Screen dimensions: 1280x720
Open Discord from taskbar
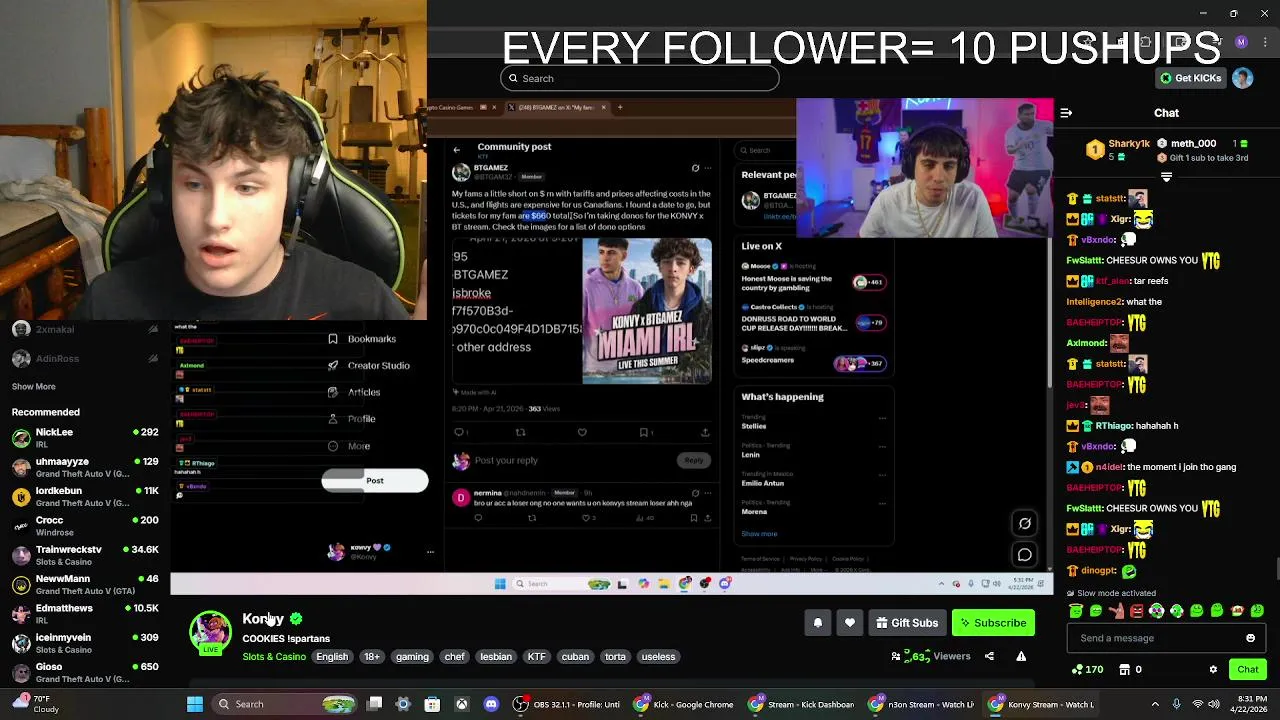click(491, 704)
